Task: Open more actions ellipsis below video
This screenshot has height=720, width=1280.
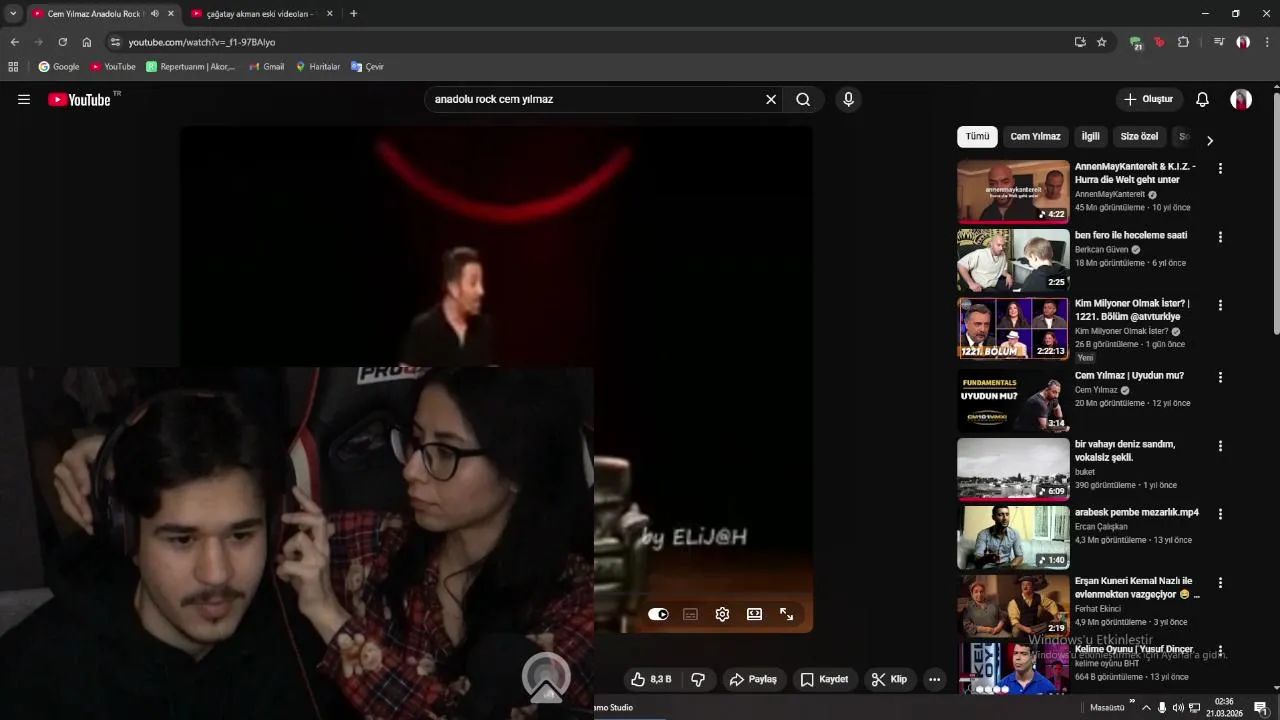Action: (934, 679)
